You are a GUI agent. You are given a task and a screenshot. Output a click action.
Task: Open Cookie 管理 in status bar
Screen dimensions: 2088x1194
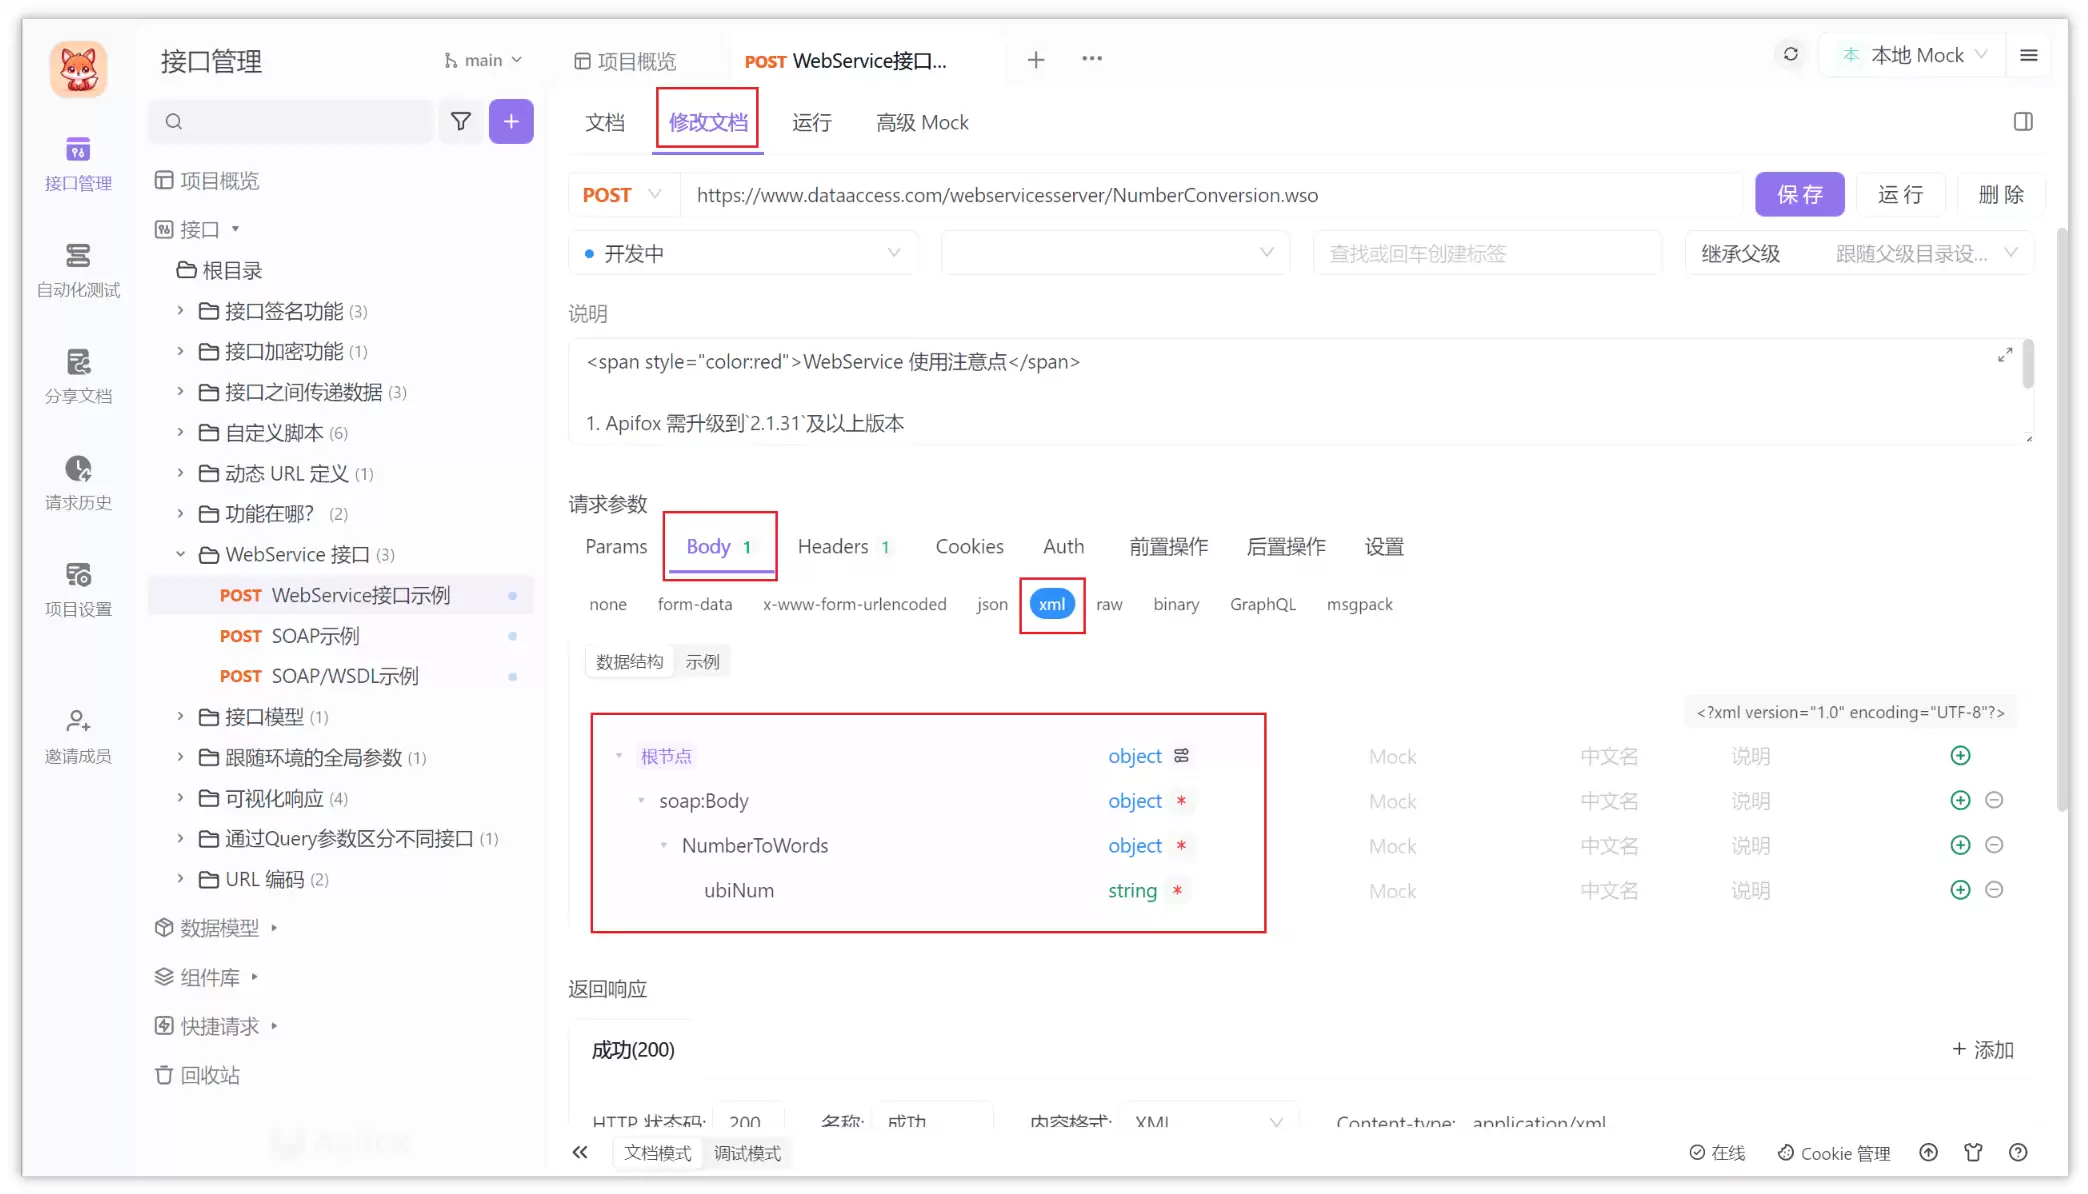(1834, 1153)
